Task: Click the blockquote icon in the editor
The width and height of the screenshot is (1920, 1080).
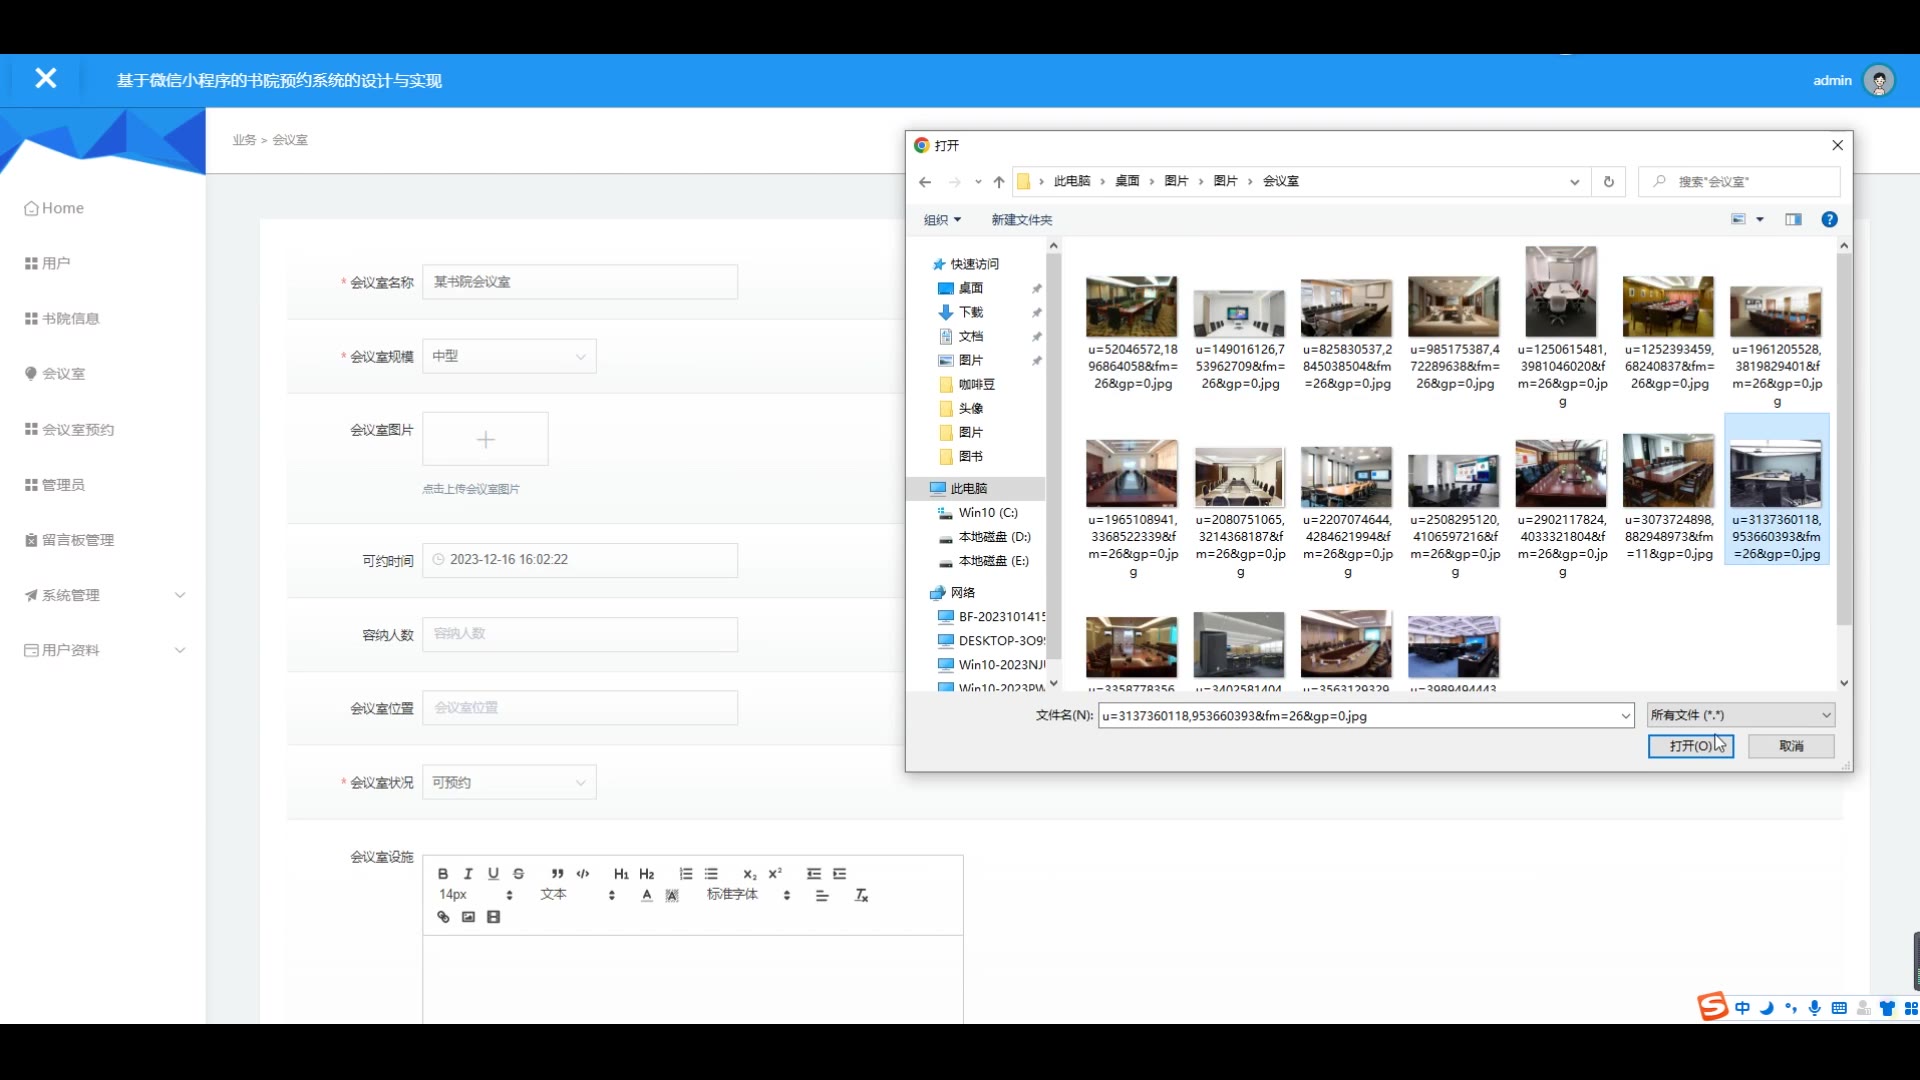Action: pyautogui.click(x=557, y=873)
